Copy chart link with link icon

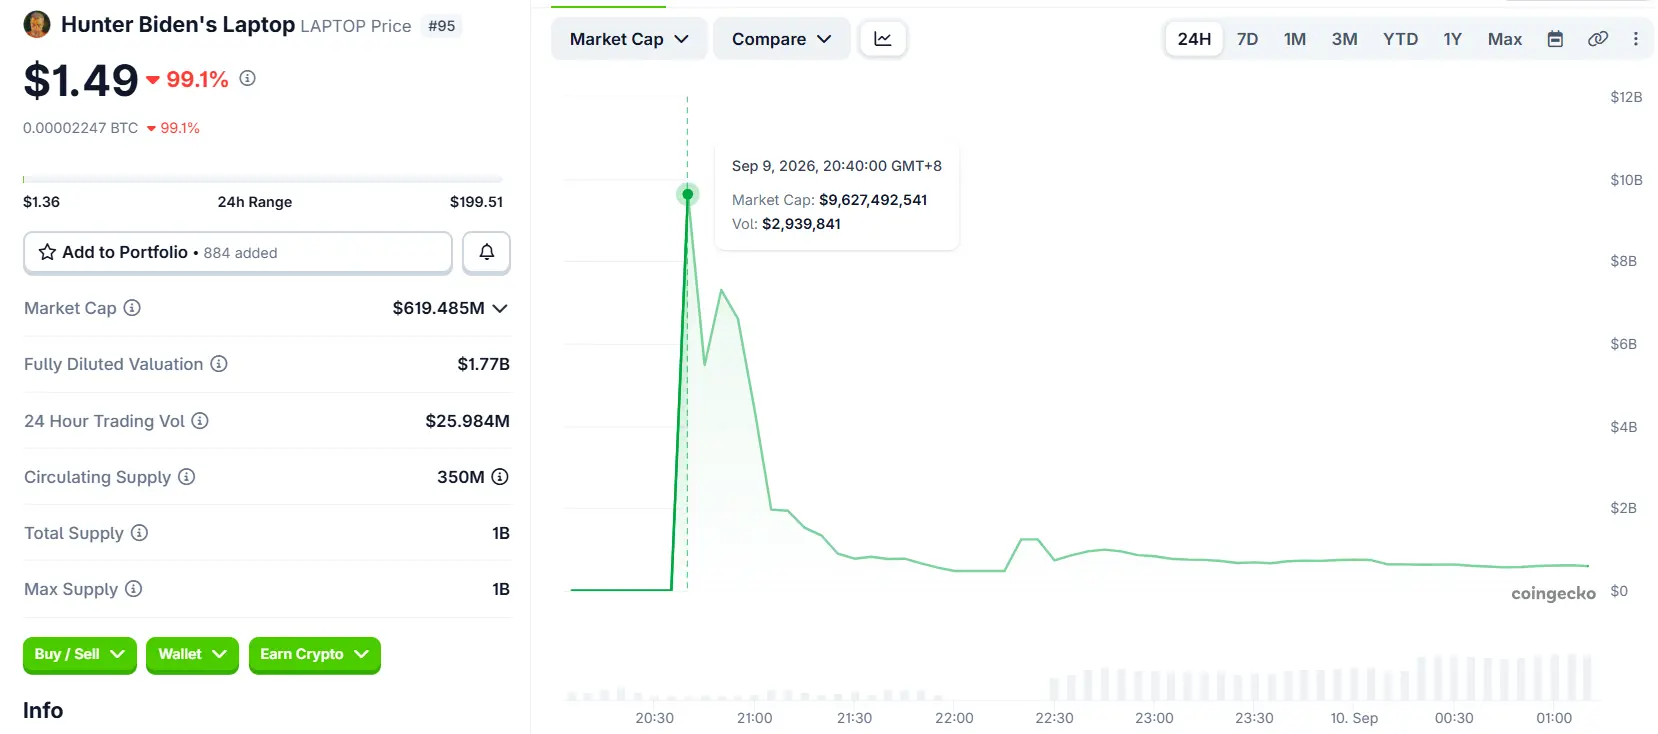1598,39
